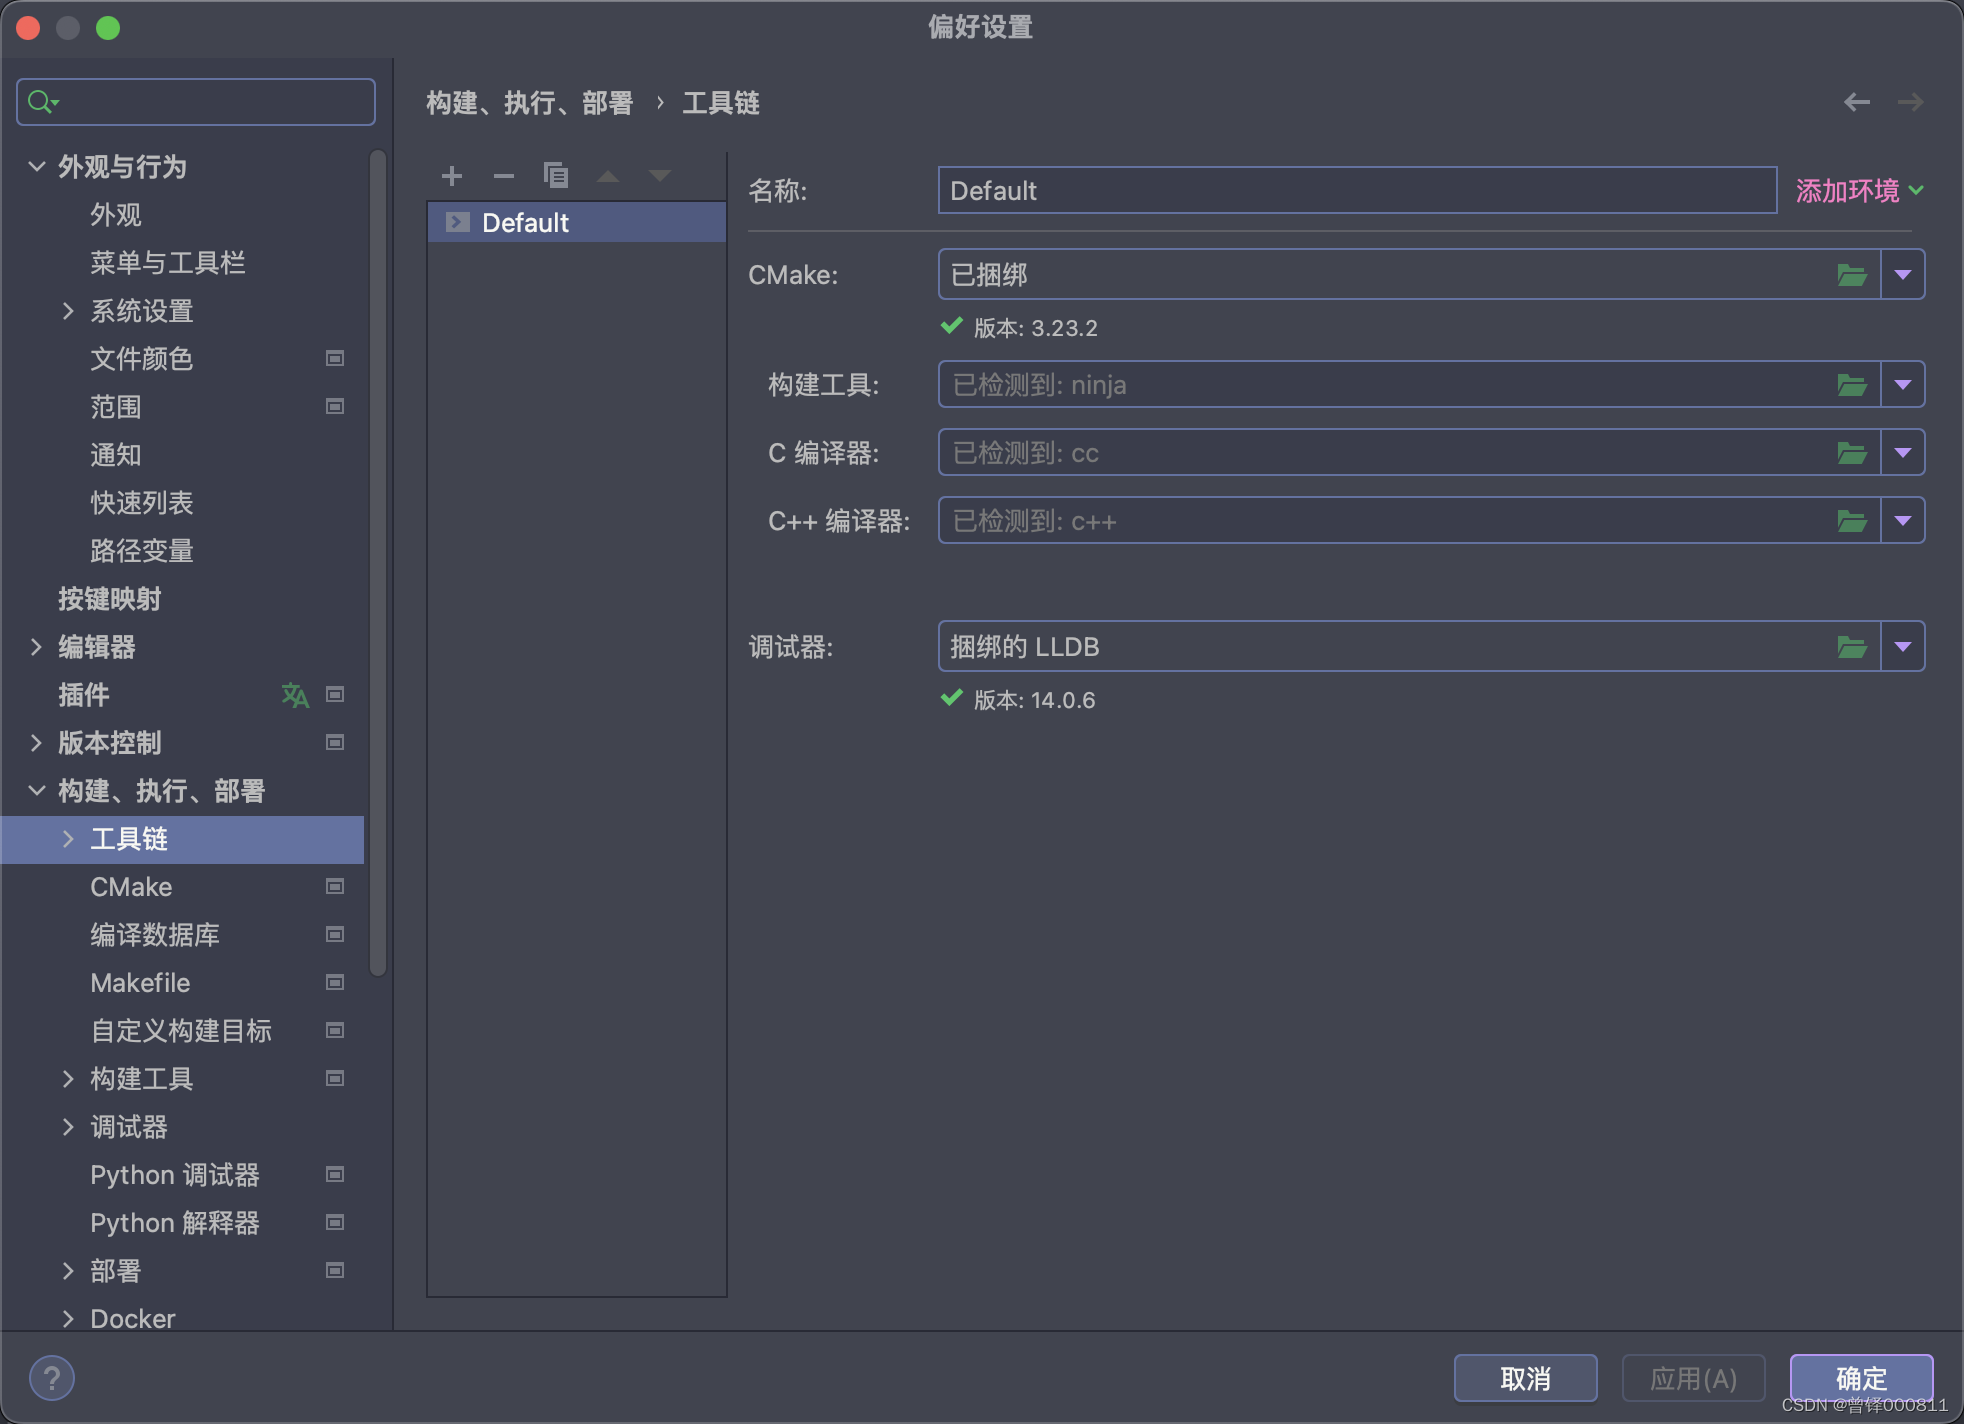Expand the 调试器 settings node
This screenshot has width=1964, height=1424.
coord(67,1127)
